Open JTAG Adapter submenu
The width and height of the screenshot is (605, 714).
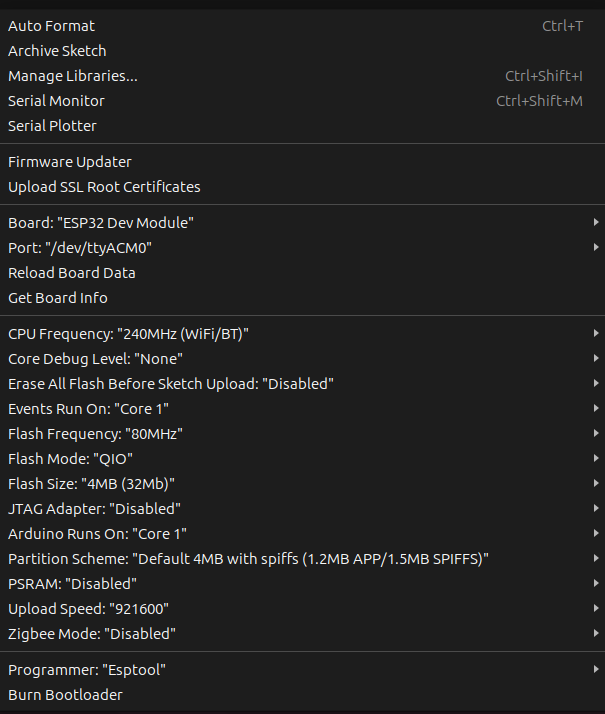302,509
